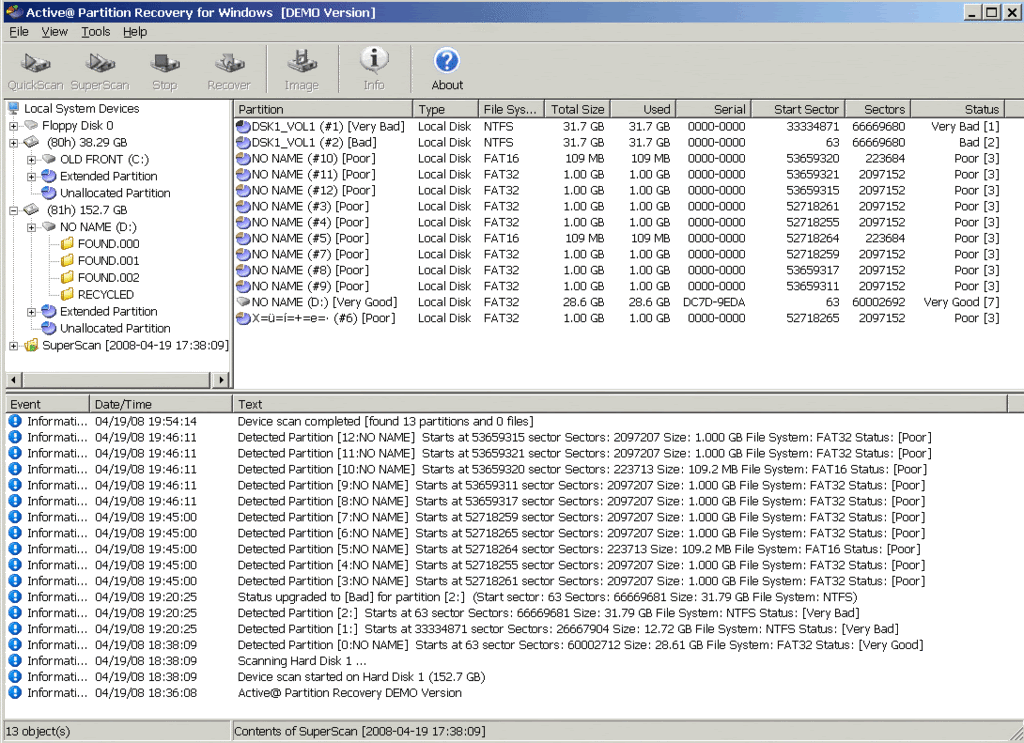
Task: Recover the selected partition
Action: [229, 68]
